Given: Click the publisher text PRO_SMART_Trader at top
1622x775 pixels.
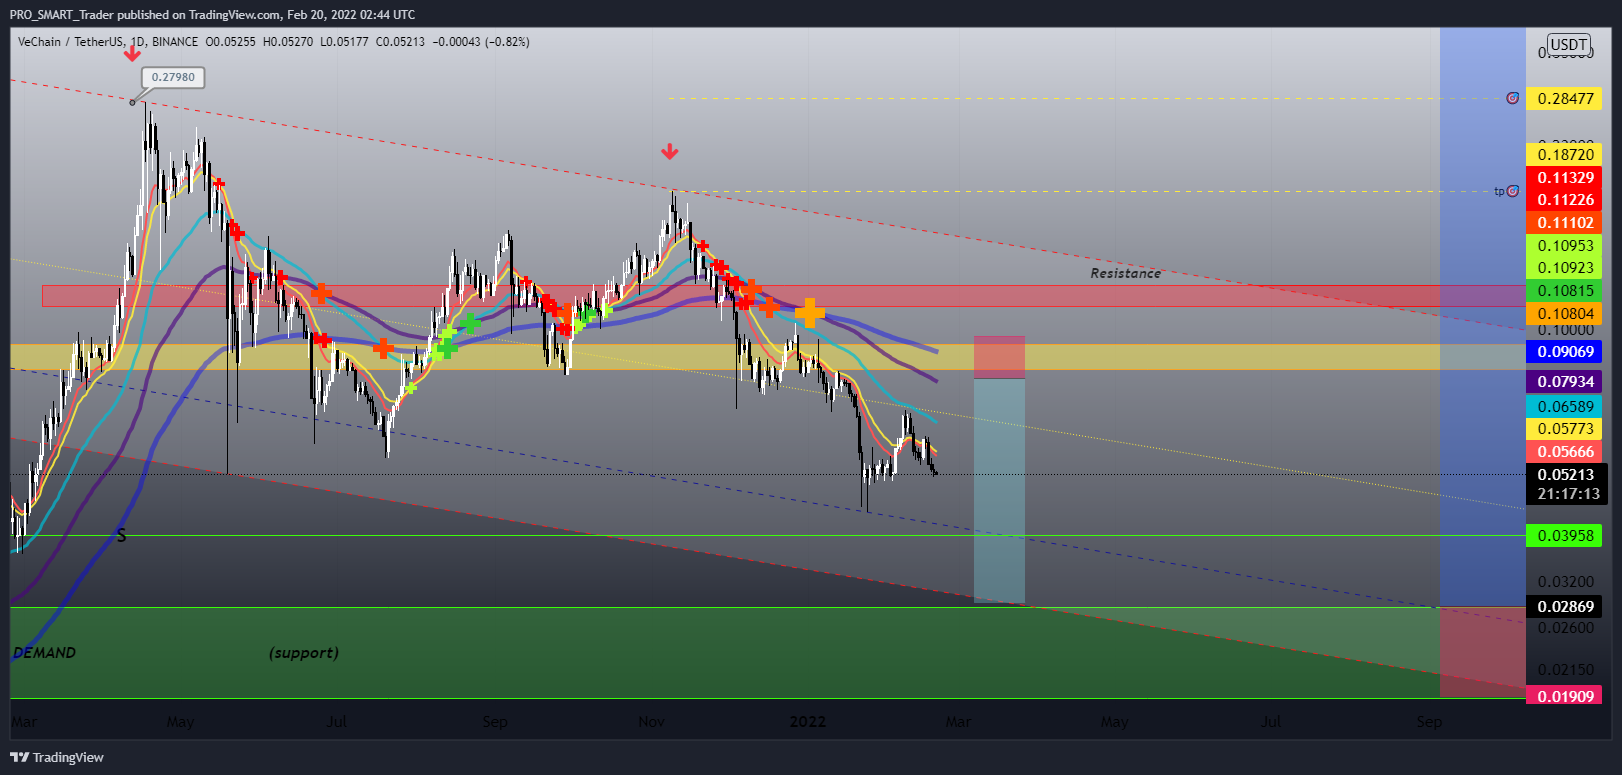Looking at the screenshot, I should [x=61, y=14].
